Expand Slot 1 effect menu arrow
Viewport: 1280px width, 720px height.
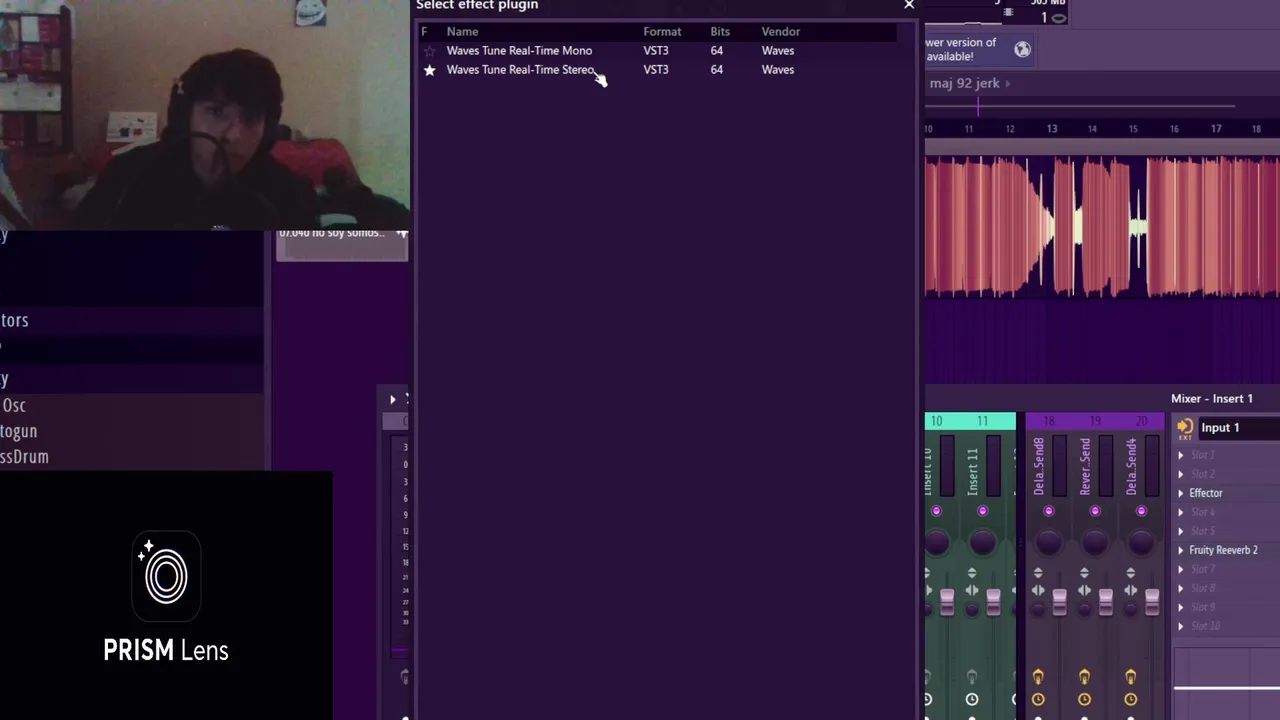pyautogui.click(x=1180, y=456)
